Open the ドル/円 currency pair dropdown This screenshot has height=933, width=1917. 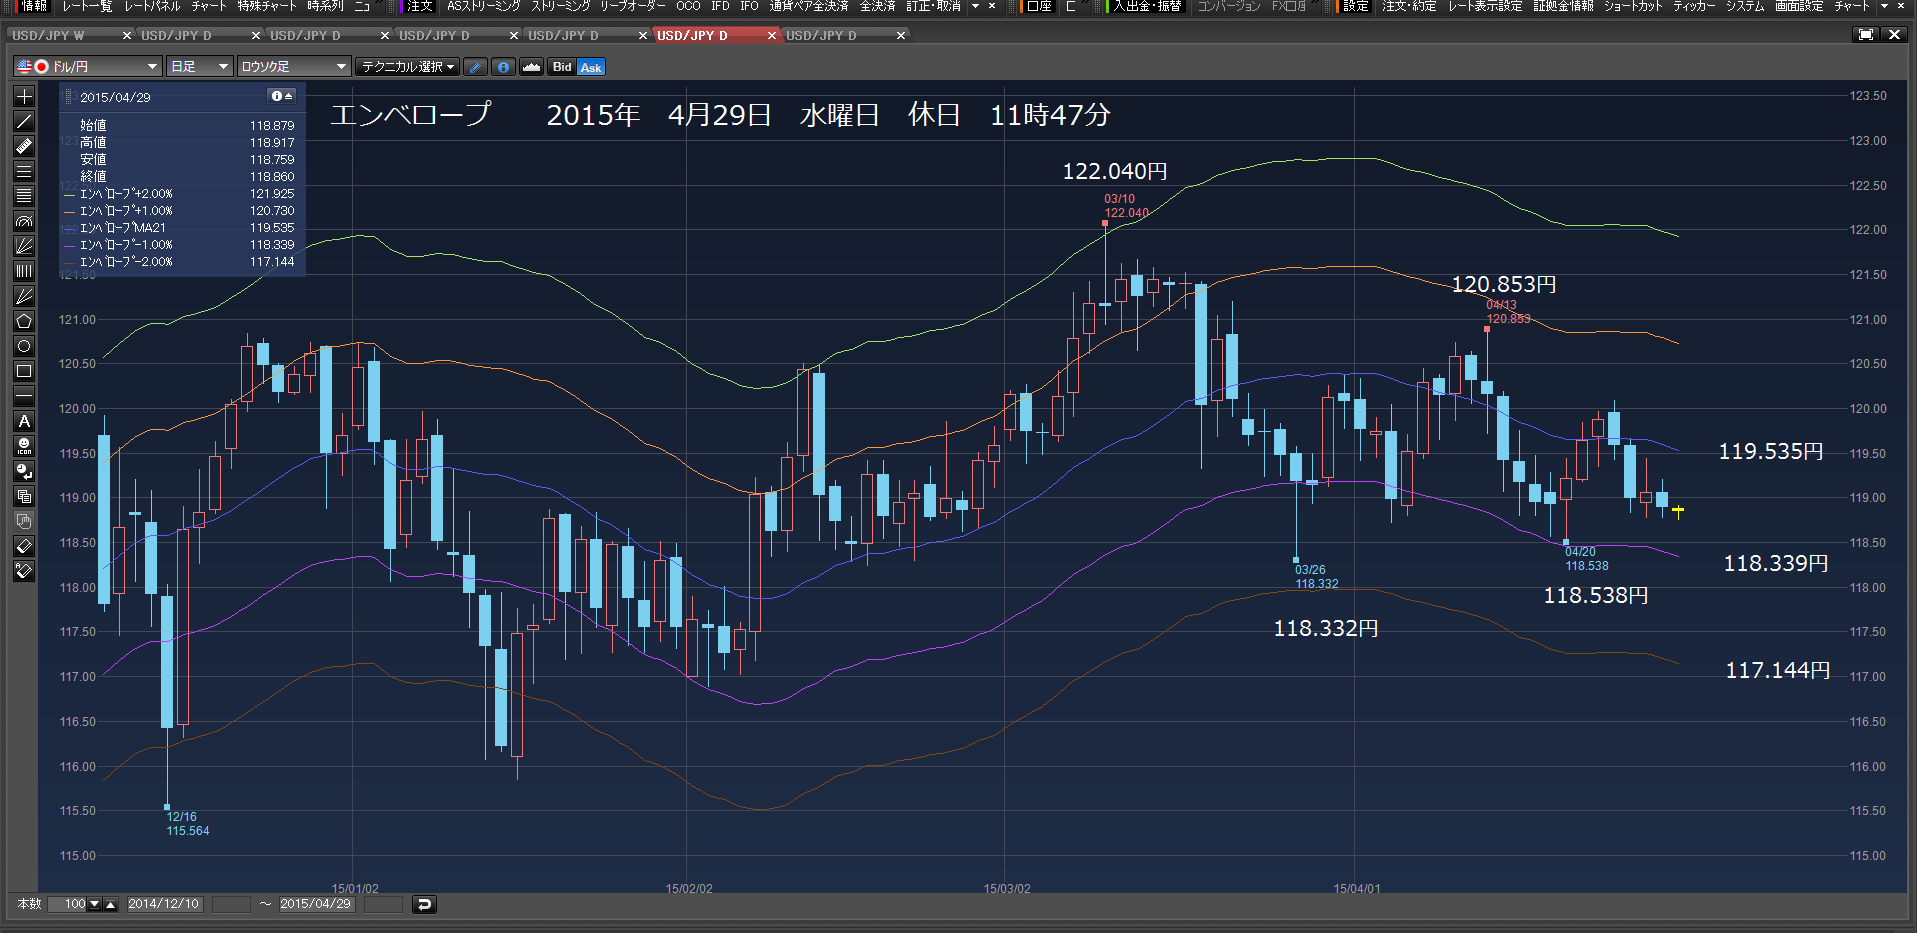click(x=87, y=67)
